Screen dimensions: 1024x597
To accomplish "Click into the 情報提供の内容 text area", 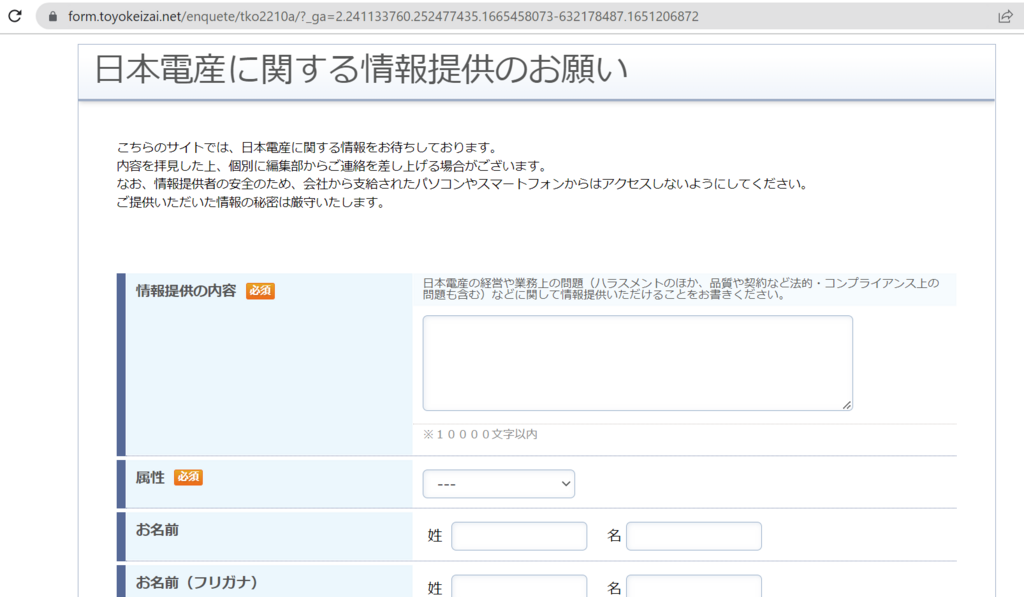I will pyautogui.click(x=637, y=363).
